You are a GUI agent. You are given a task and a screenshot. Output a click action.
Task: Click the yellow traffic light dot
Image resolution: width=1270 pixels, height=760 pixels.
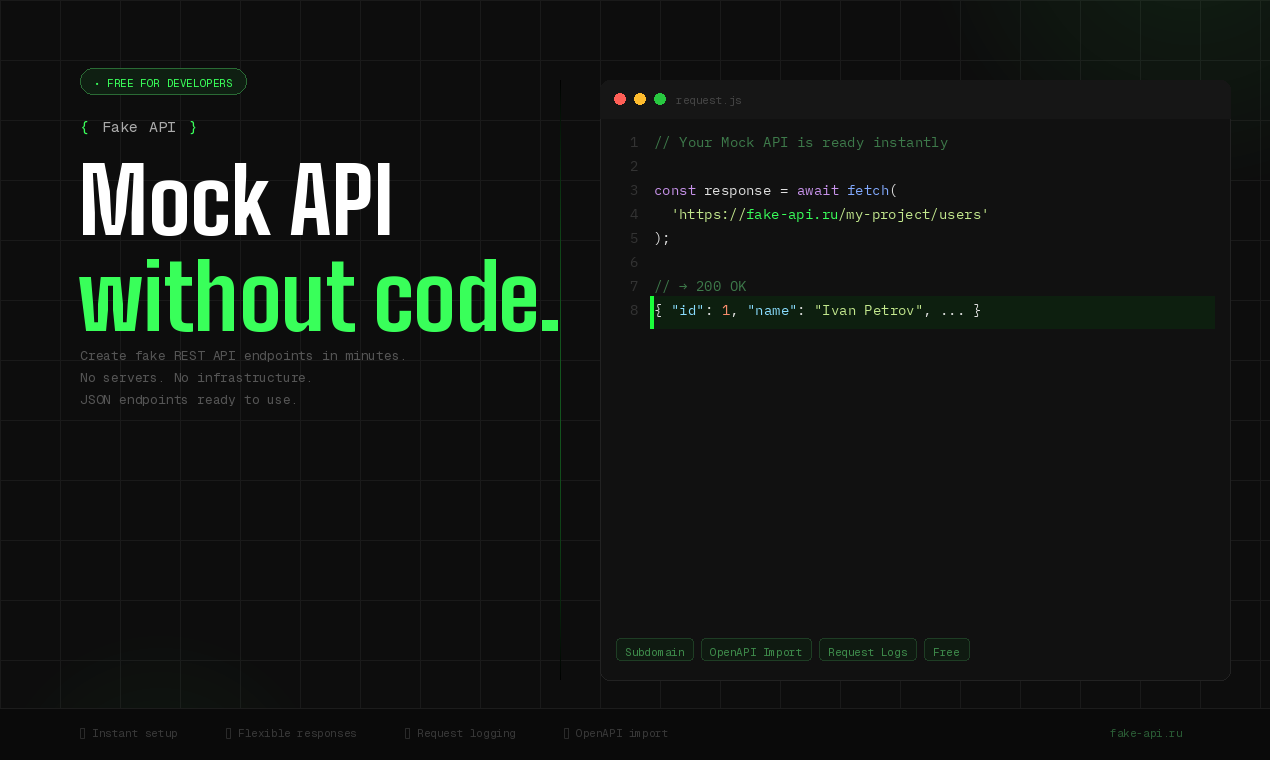640,99
